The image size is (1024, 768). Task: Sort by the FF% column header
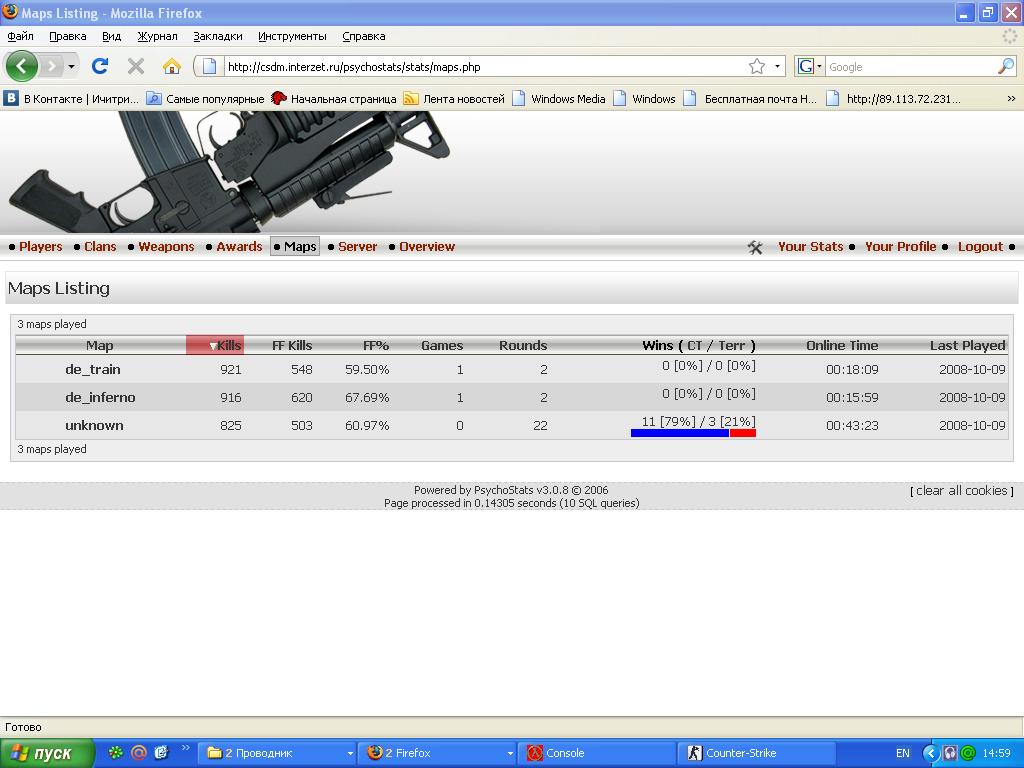click(376, 345)
